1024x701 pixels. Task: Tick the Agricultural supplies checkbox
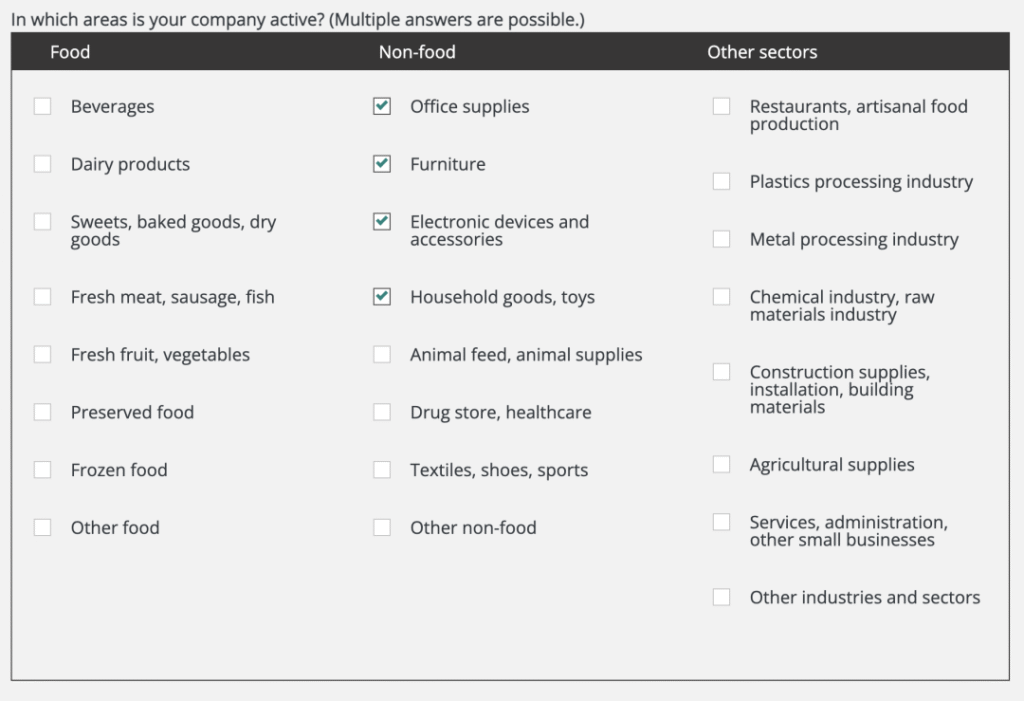[721, 465]
